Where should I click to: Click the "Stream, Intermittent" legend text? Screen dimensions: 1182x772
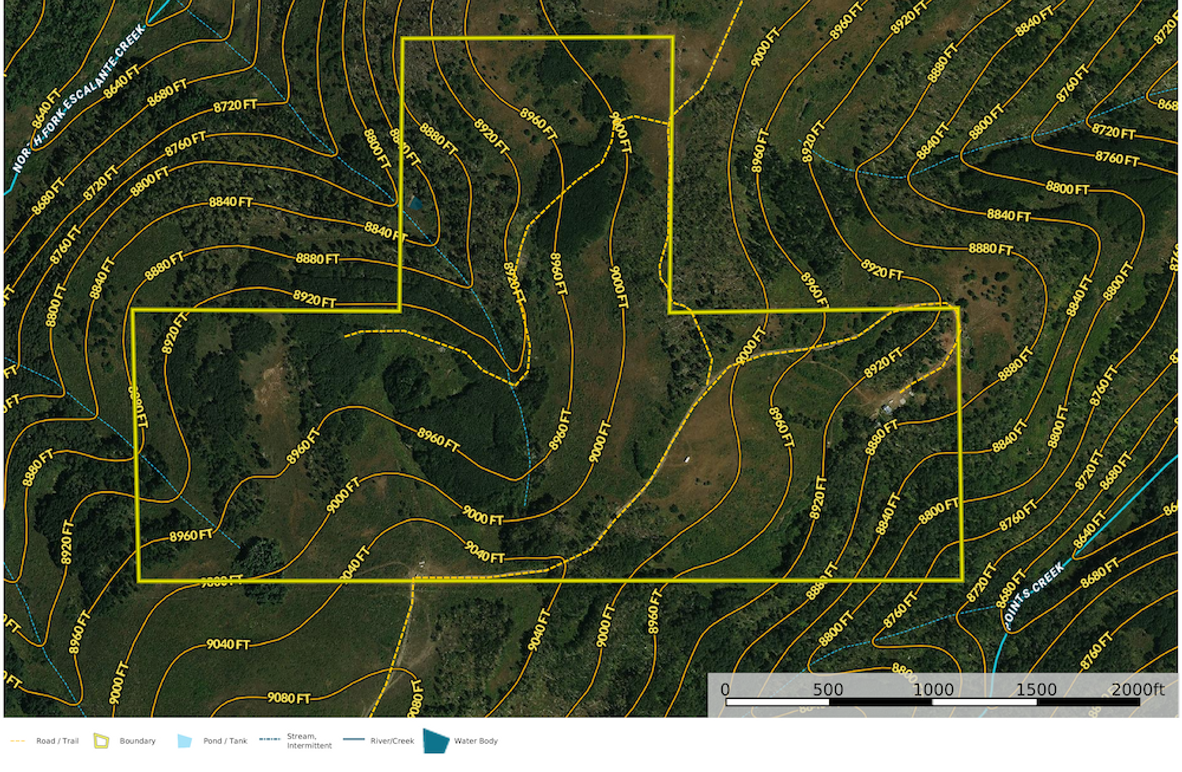(309, 741)
